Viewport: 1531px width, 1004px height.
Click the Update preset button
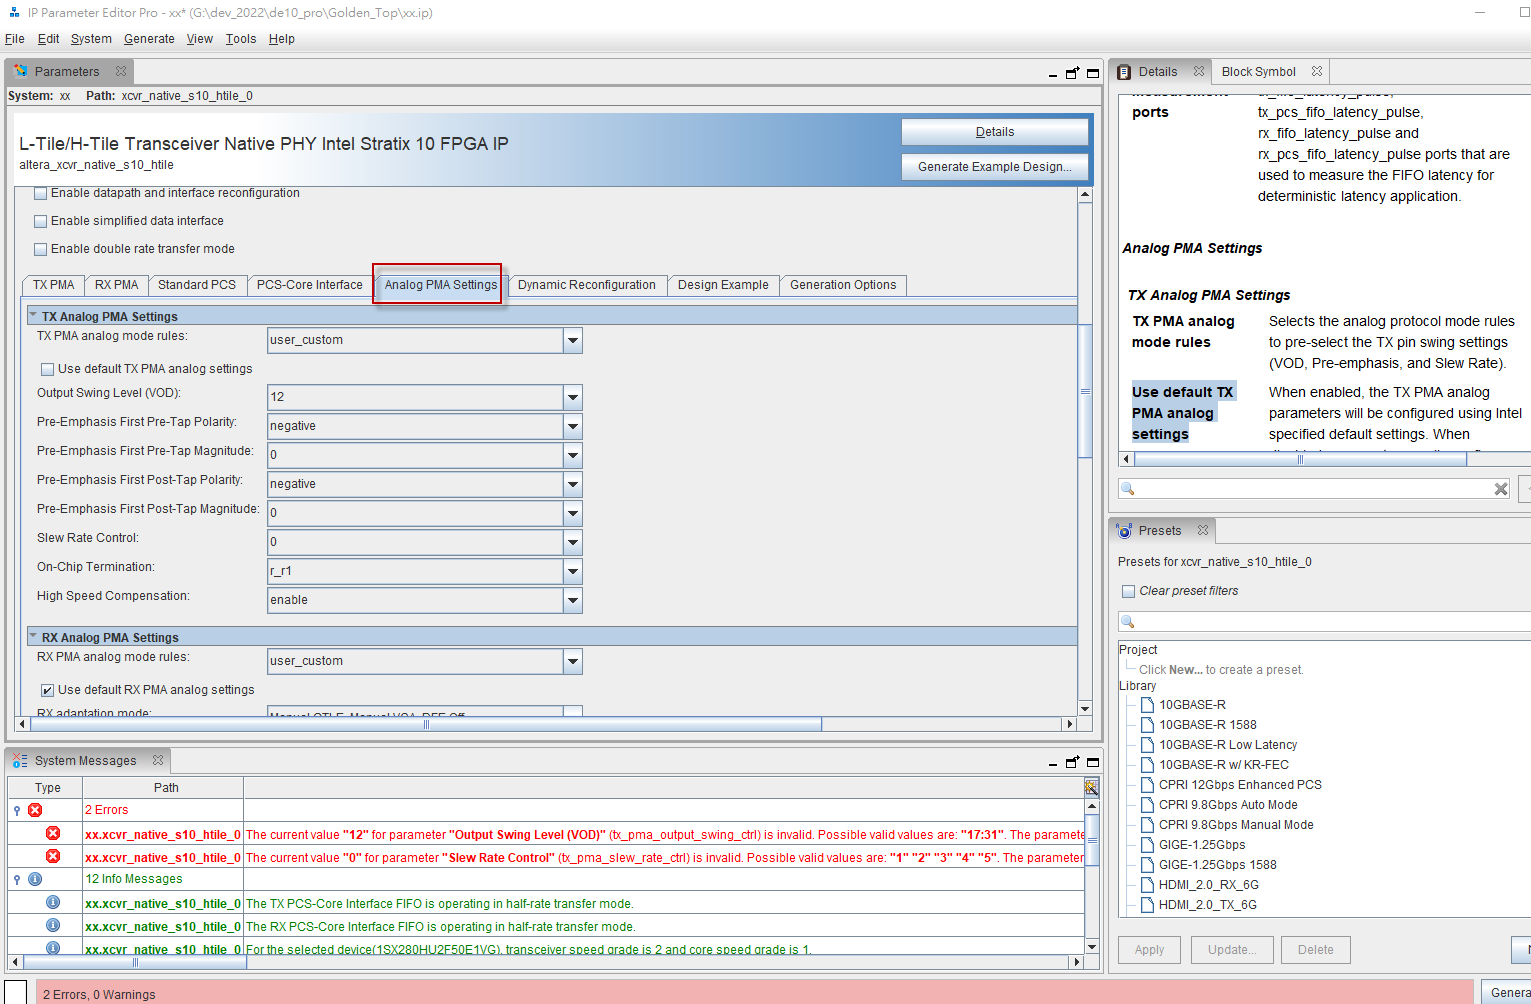coord(1232,950)
